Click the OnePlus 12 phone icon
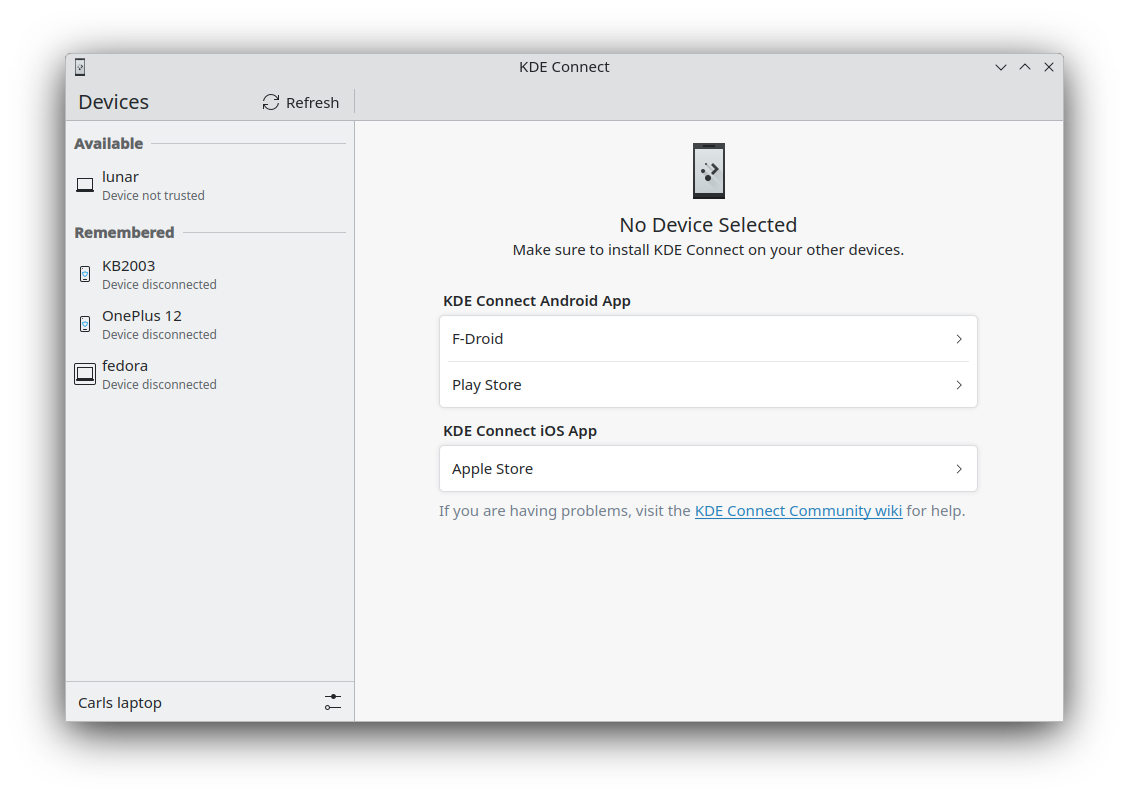 click(85, 324)
